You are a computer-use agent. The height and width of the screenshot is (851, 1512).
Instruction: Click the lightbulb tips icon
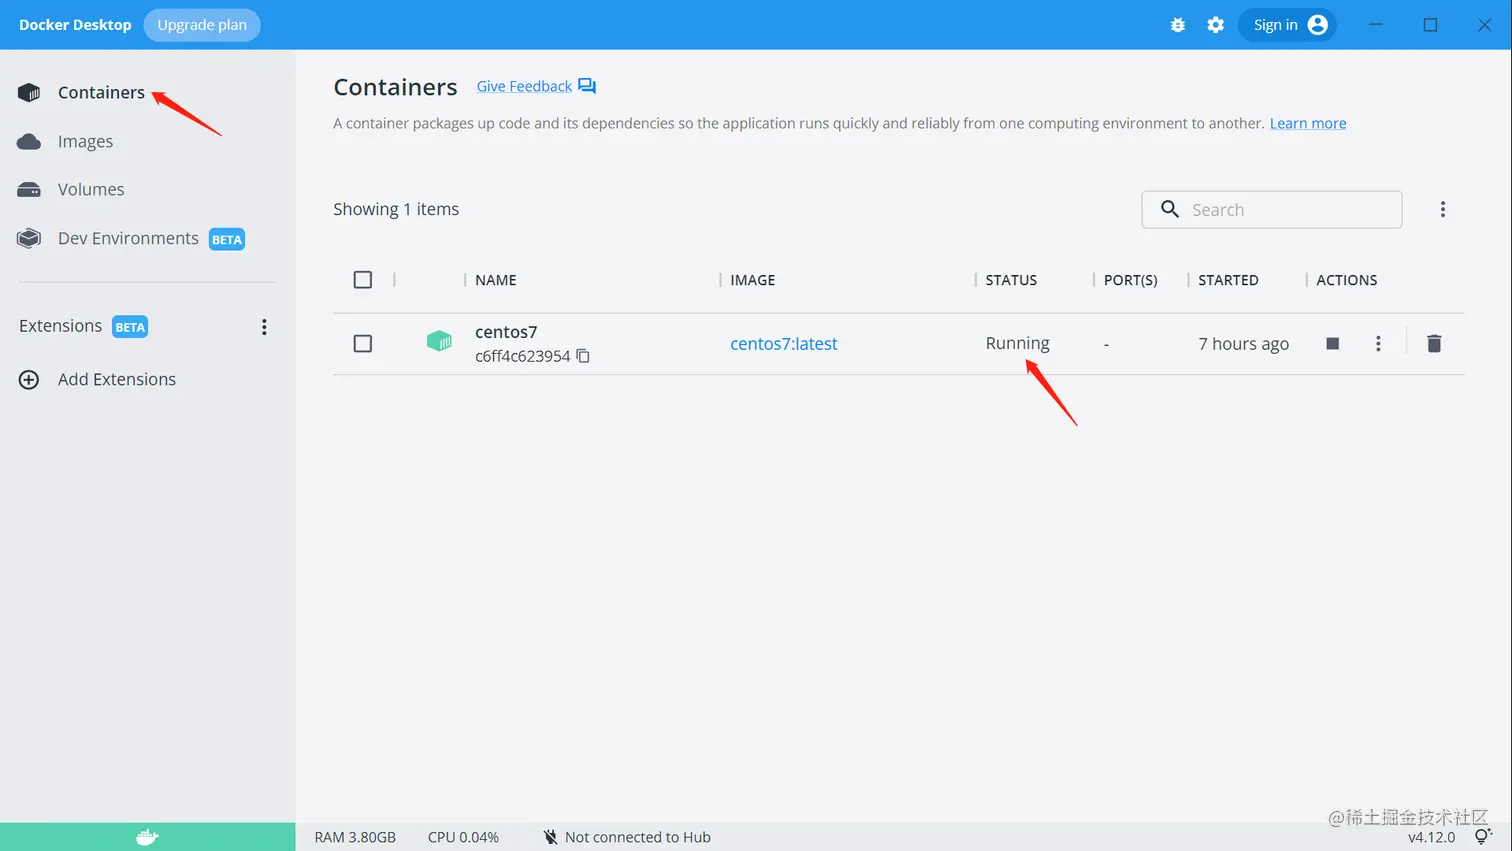(x=1482, y=837)
